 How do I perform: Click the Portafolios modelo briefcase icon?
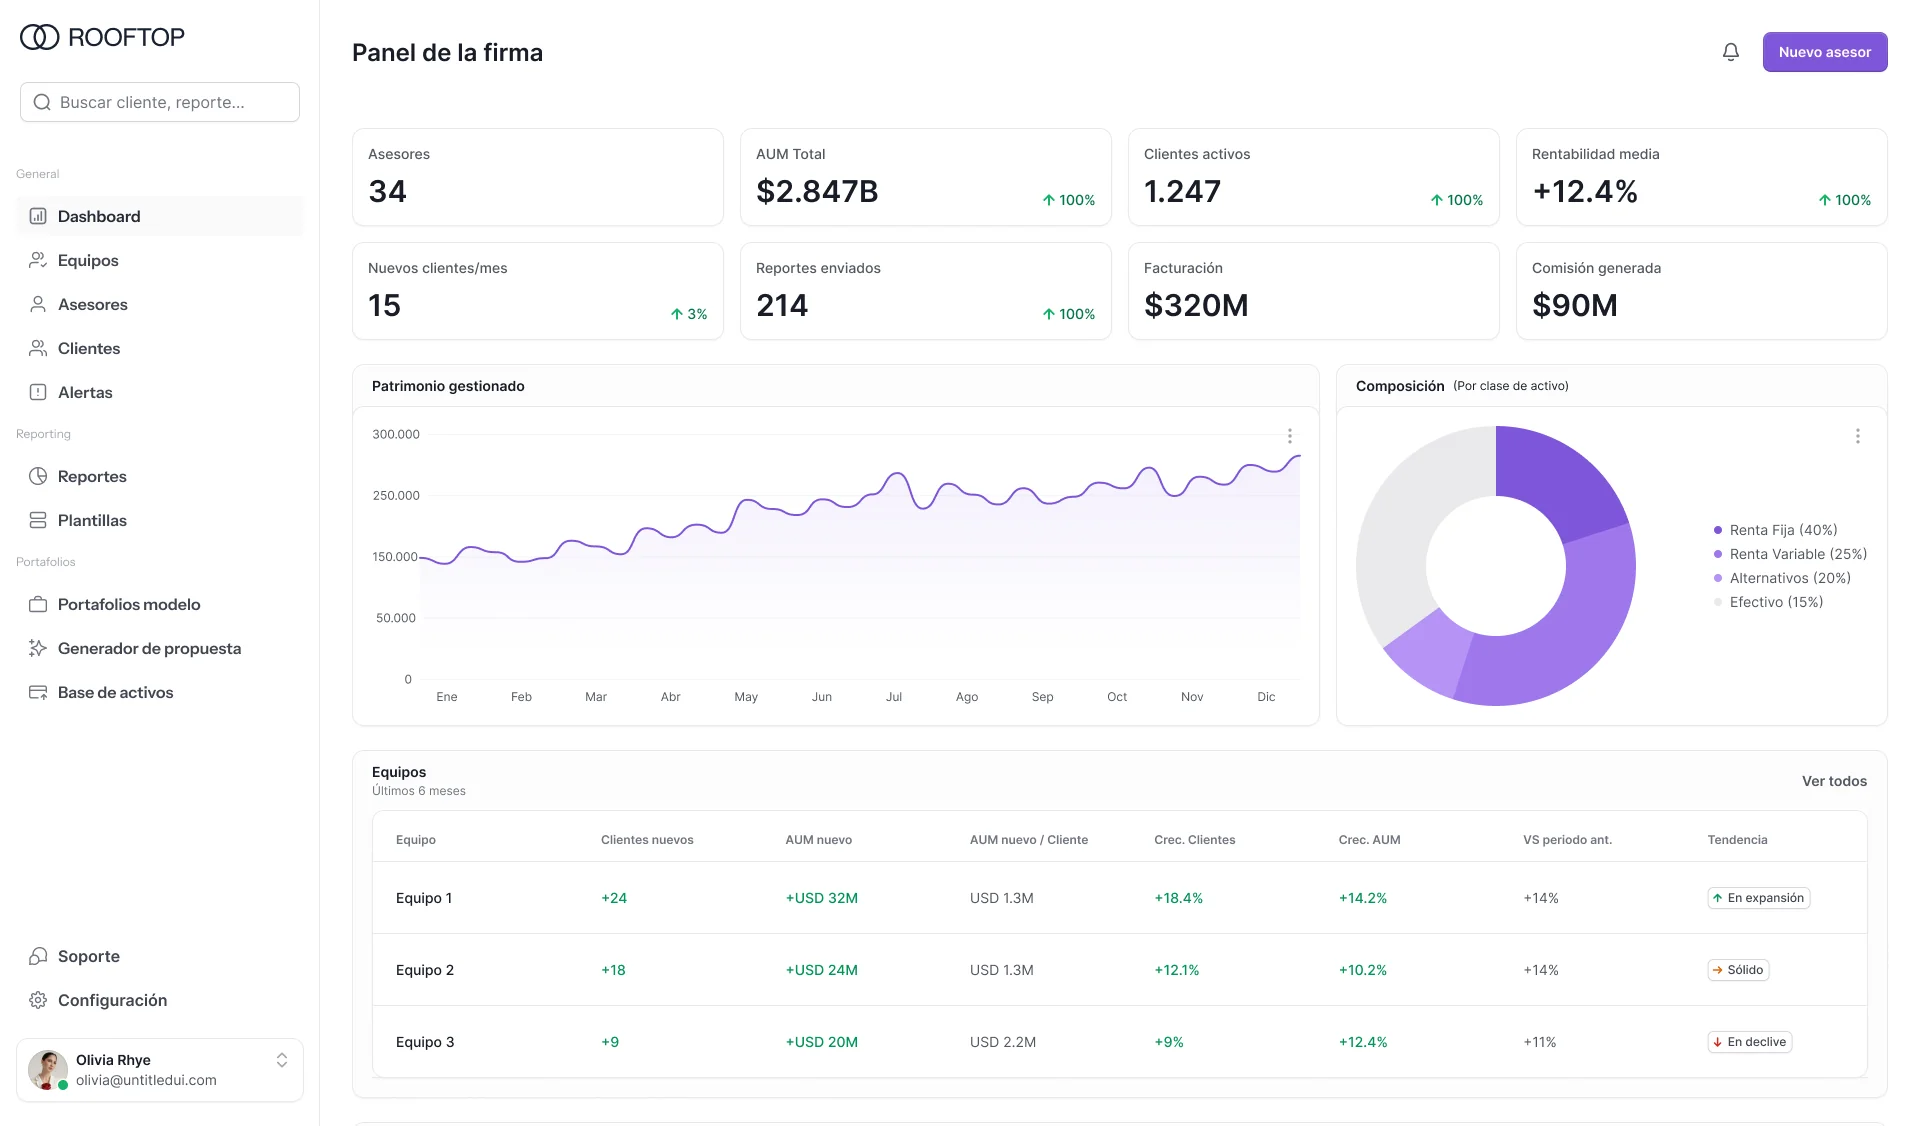pyautogui.click(x=38, y=604)
